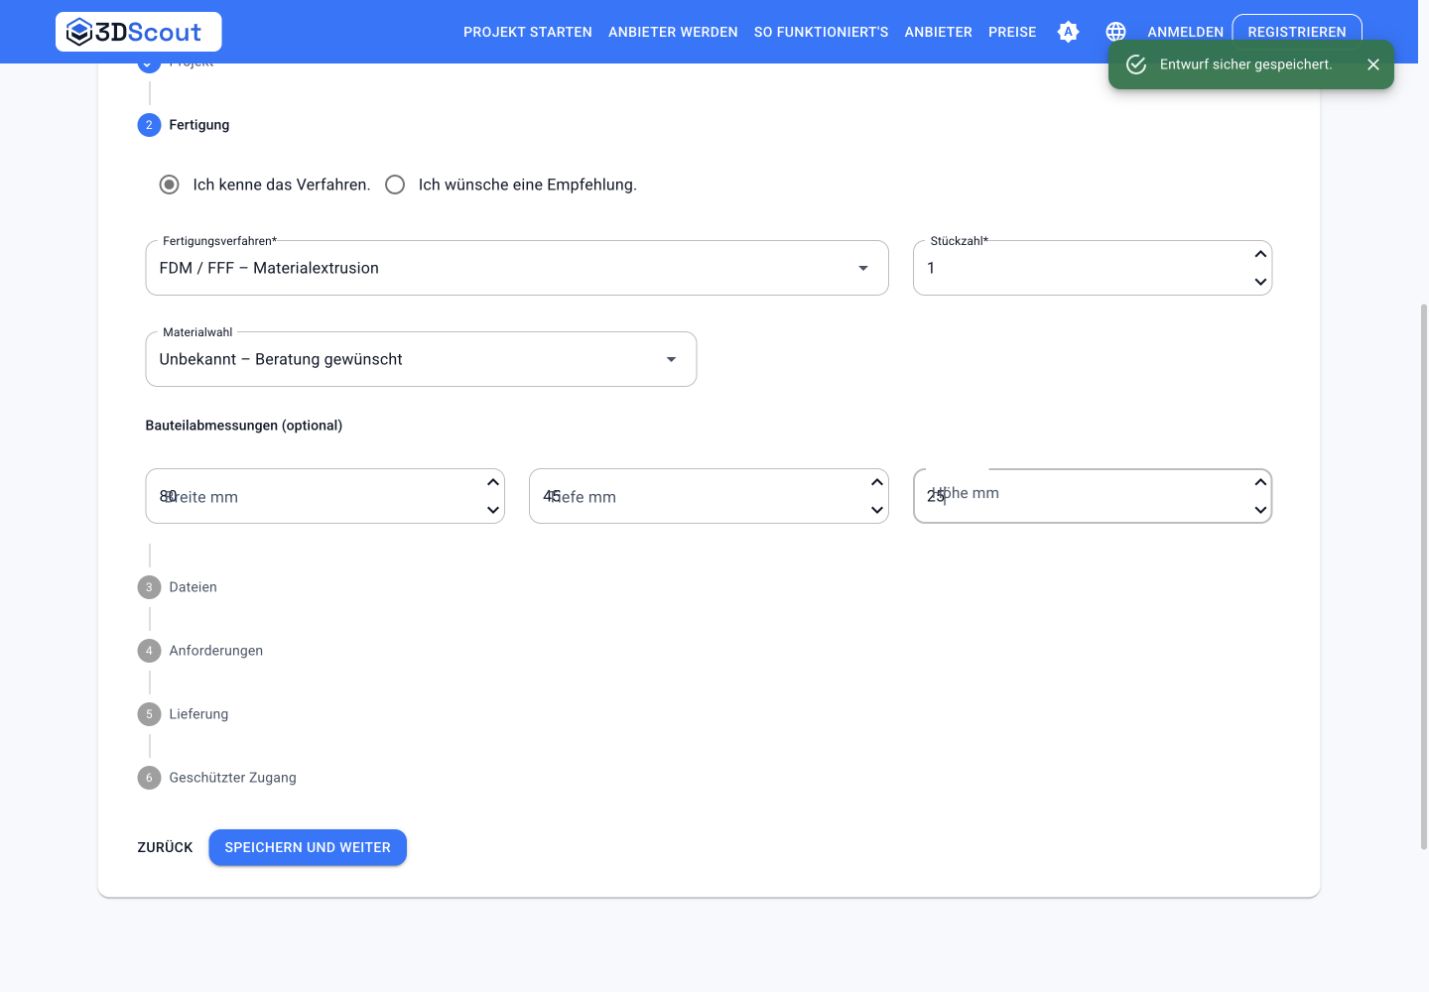Increase Höhe mm with up arrow
The width and height of the screenshot is (1429, 992).
[x=1260, y=482]
